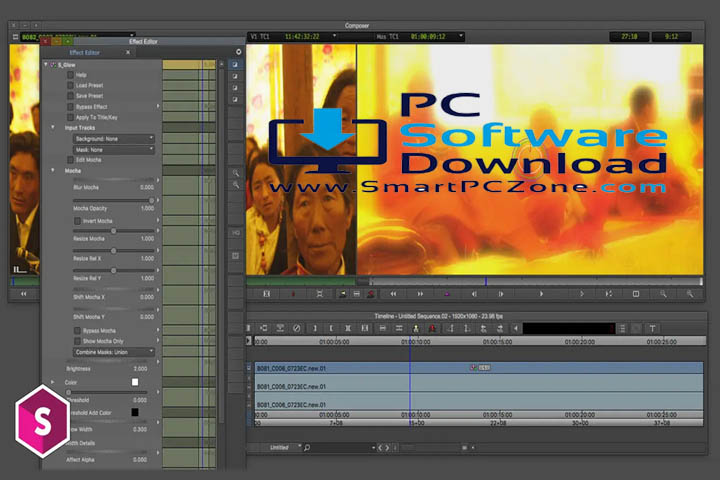Open the Mask: None dropdown
This screenshot has height=480, width=720.
(113, 150)
